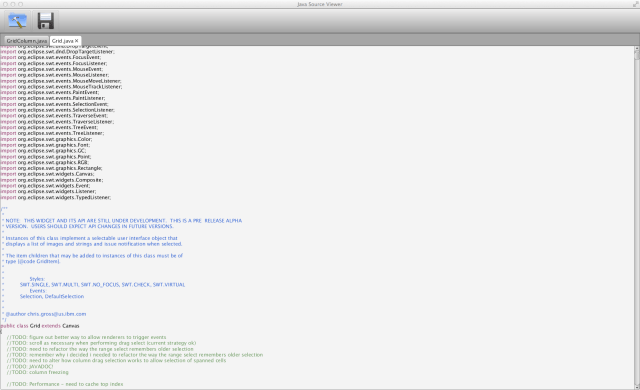Viewport: 640px width, 390px height.
Task: Minimize the Java Source Viewer window
Action: tap(13, 4)
